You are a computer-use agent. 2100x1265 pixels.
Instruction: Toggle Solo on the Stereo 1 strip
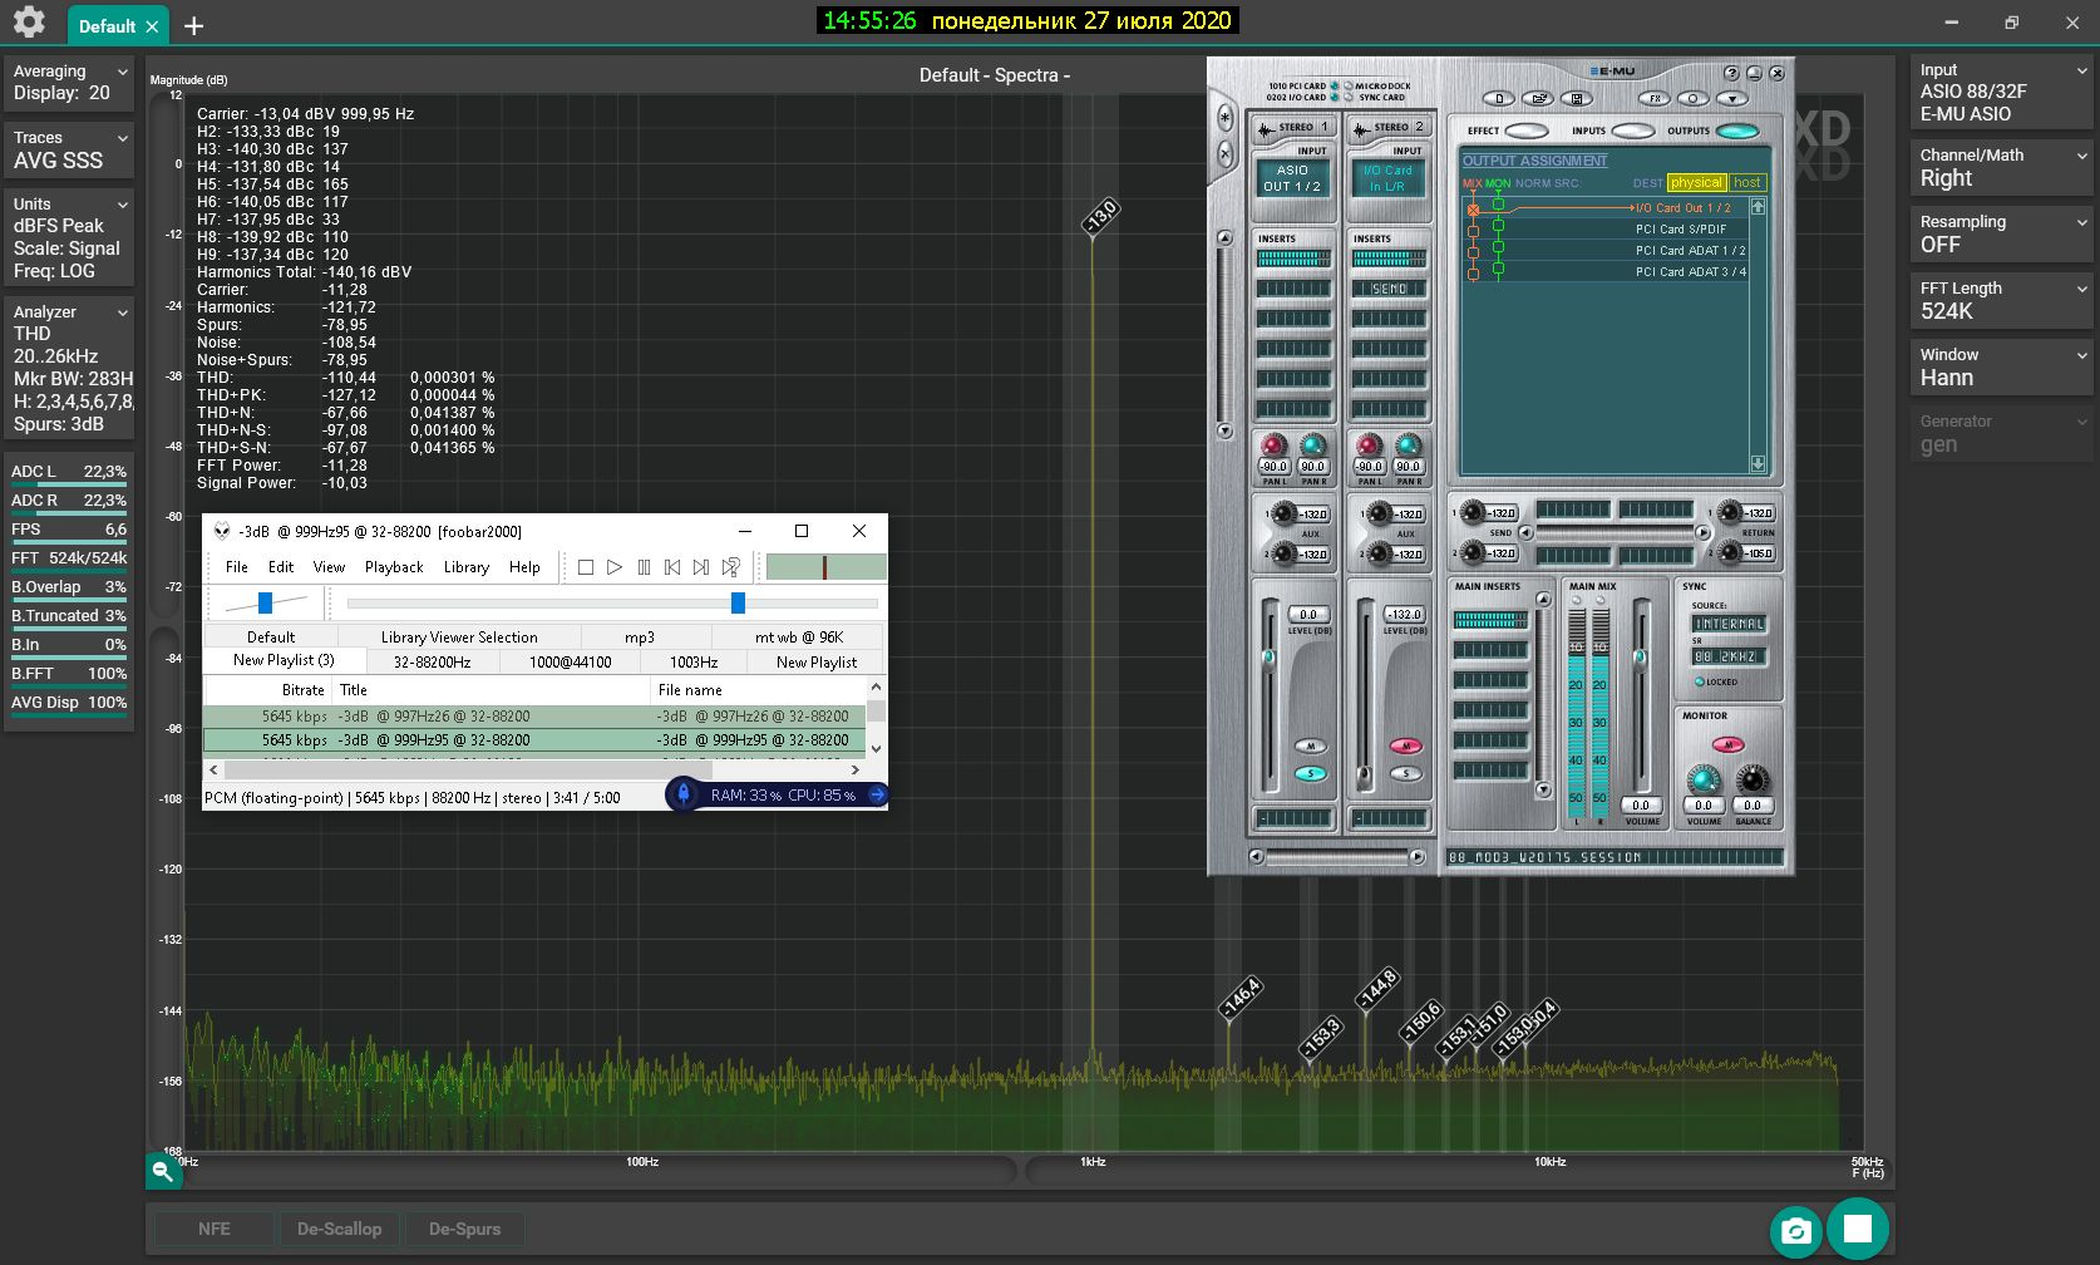tap(1310, 773)
